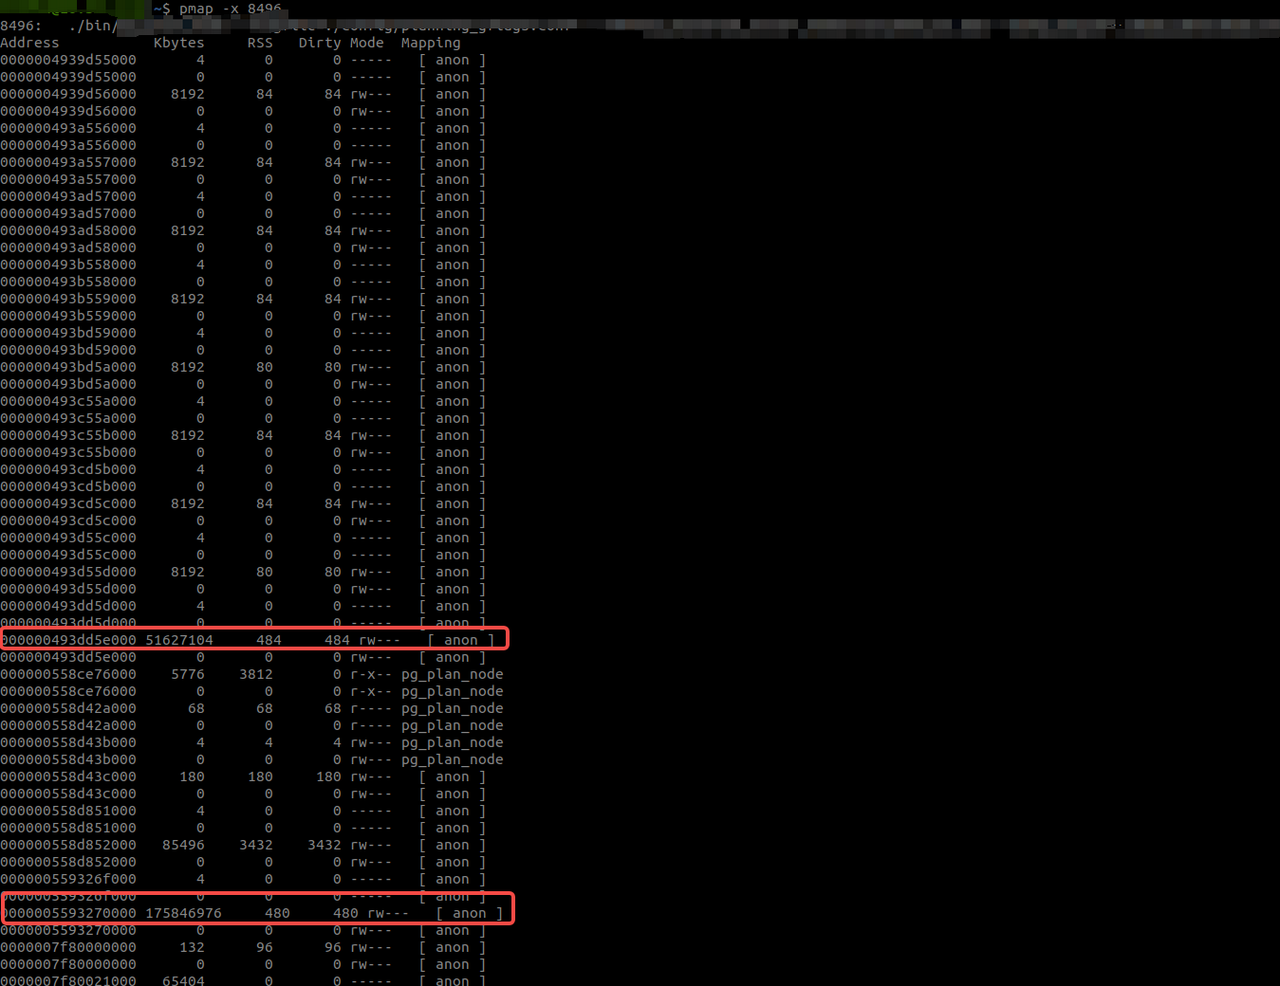Select the 175846976 Kbytes value
Image resolution: width=1280 pixels, height=986 pixels.
click(x=183, y=913)
